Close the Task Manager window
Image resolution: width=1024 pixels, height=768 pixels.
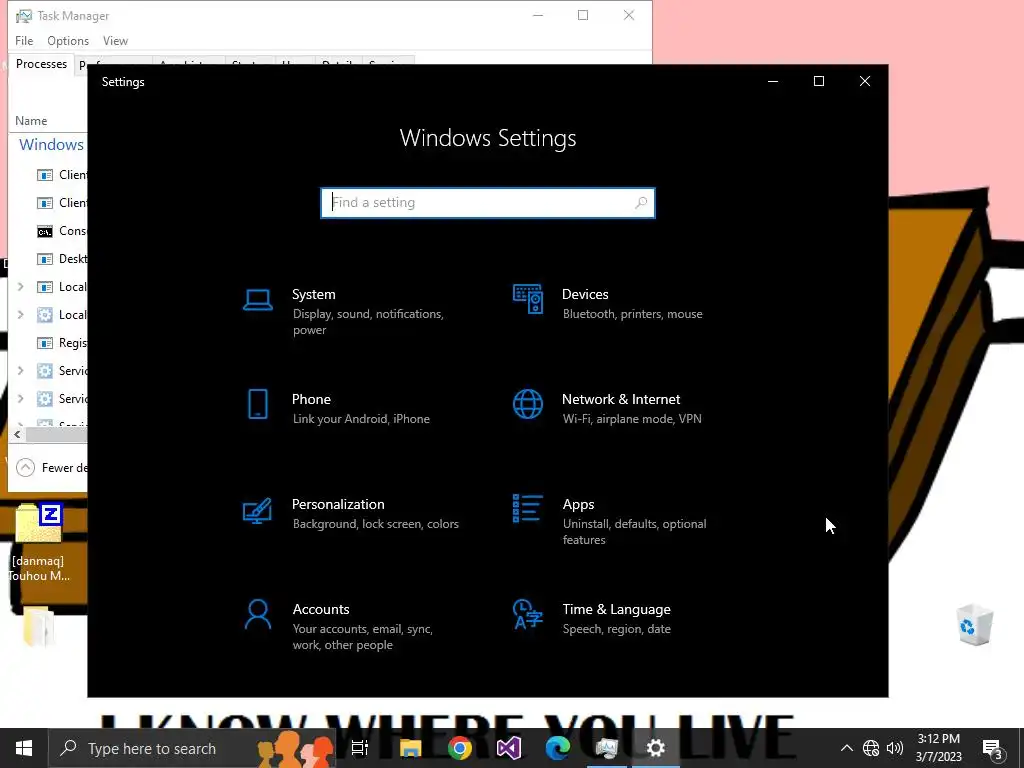pyautogui.click(x=629, y=15)
